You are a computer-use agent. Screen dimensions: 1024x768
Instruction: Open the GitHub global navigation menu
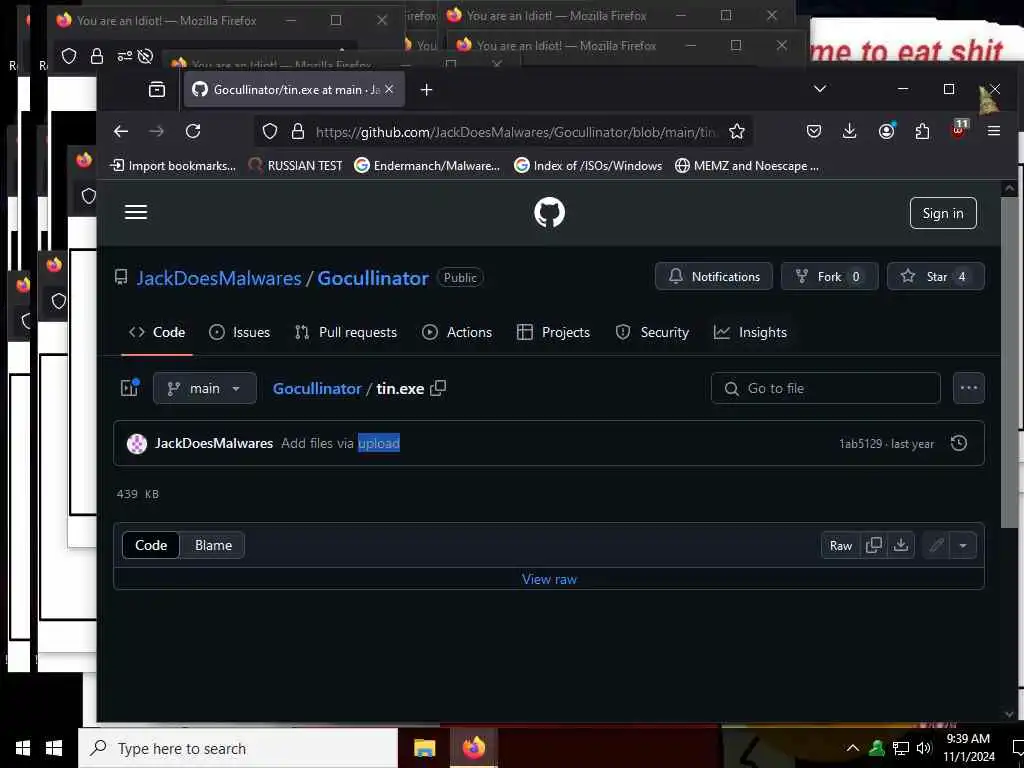coord(136,212)
